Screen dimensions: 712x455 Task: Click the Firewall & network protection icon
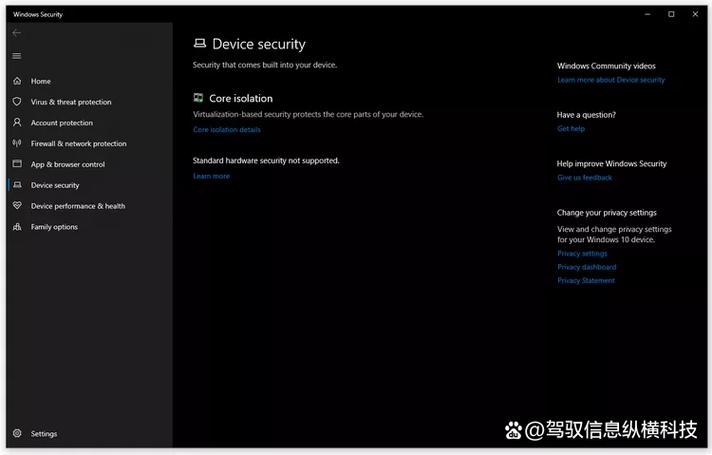coord(17,144)
